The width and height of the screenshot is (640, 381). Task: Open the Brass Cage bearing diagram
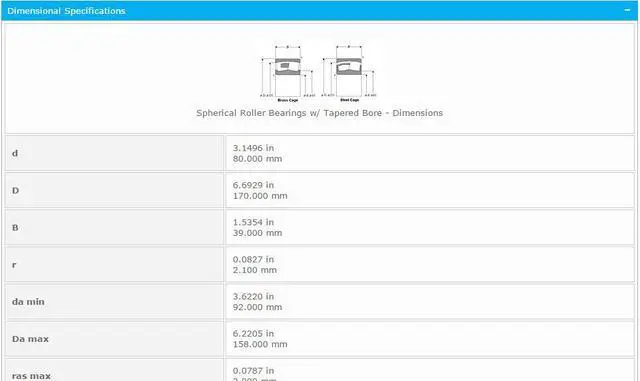(x=288, y=74)
